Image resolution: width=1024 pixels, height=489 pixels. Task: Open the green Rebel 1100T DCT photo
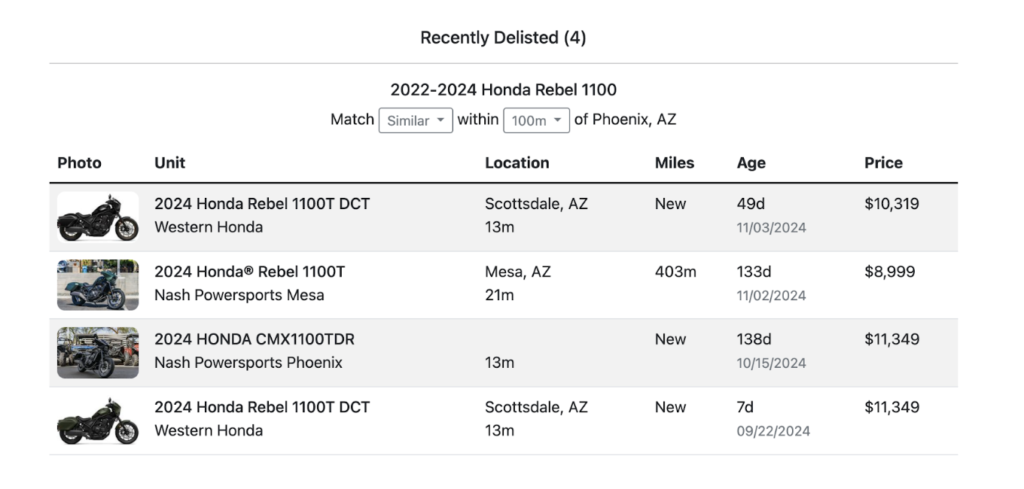click(x=98, y=420)
